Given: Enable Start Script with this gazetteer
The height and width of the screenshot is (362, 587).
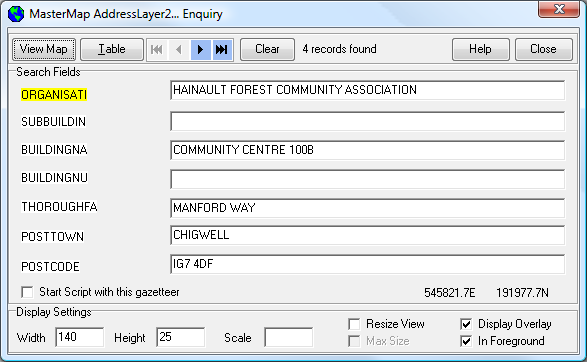Looking at the screenshot, I should [x=27, y=292].
